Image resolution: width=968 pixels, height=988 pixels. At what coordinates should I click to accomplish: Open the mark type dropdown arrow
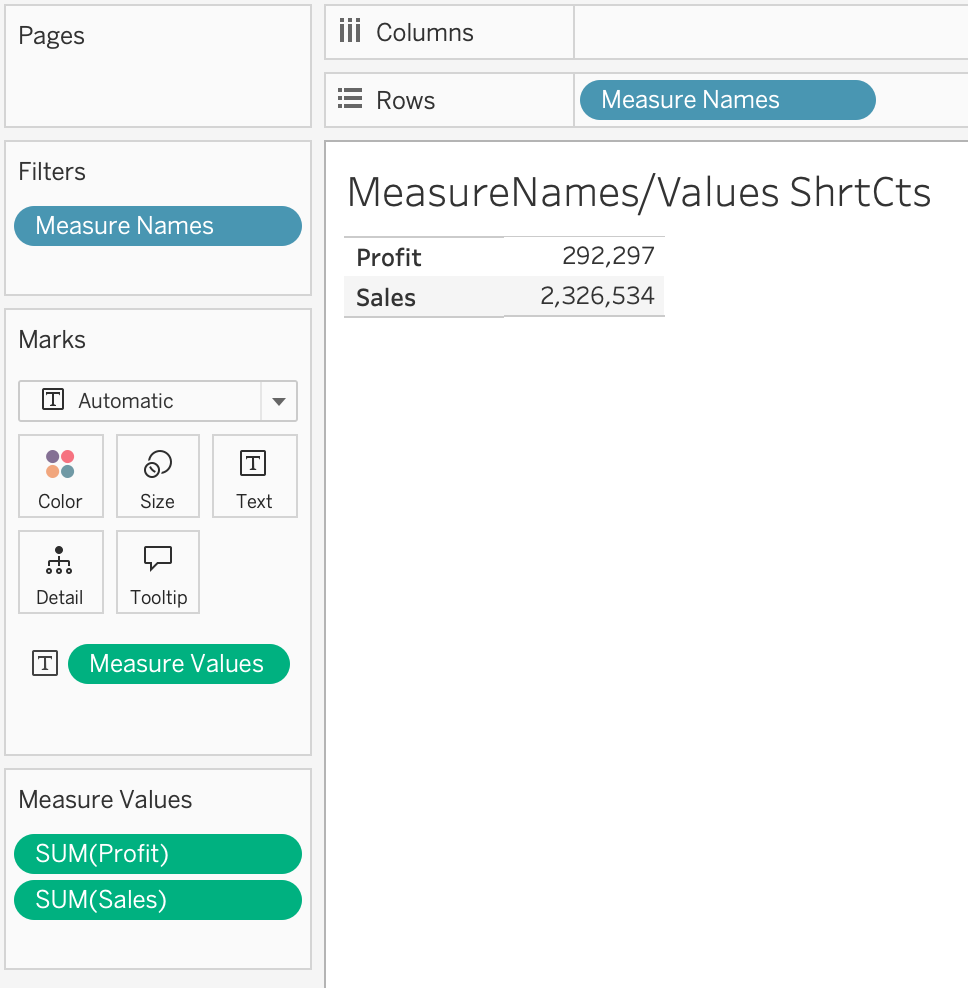tap(279, 401)
